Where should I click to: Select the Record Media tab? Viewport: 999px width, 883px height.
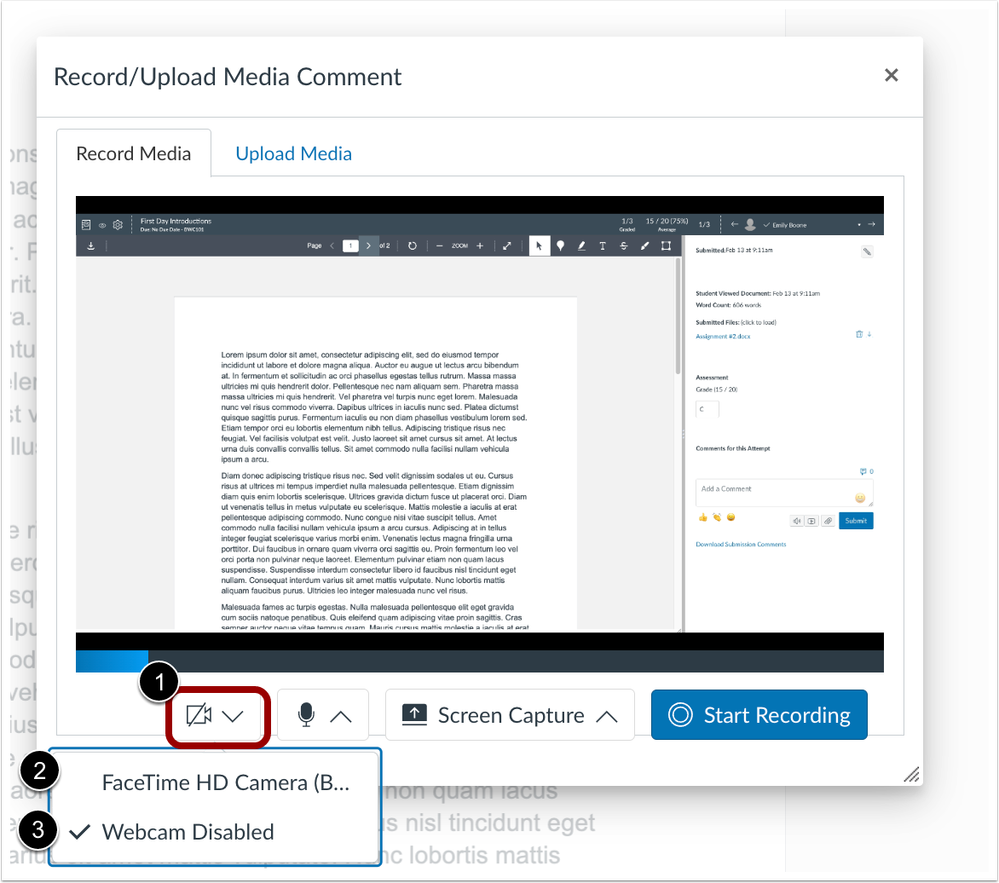click(133, 154)
